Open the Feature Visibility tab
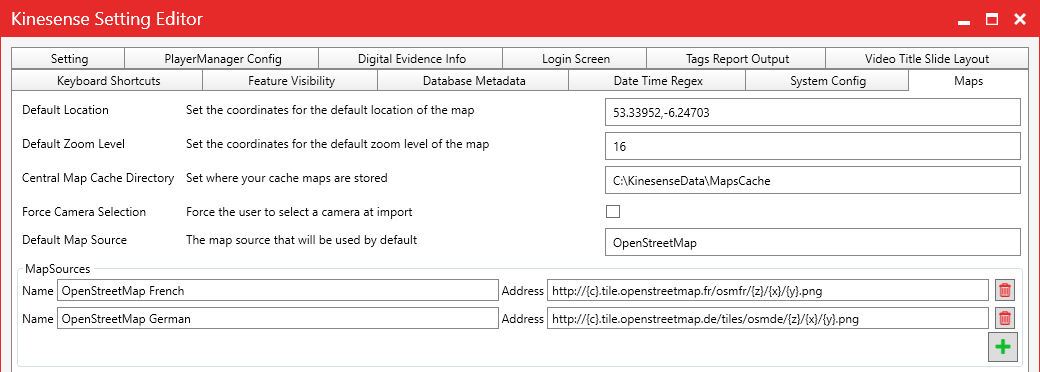Screen dimensions: 1040x372 291,81
